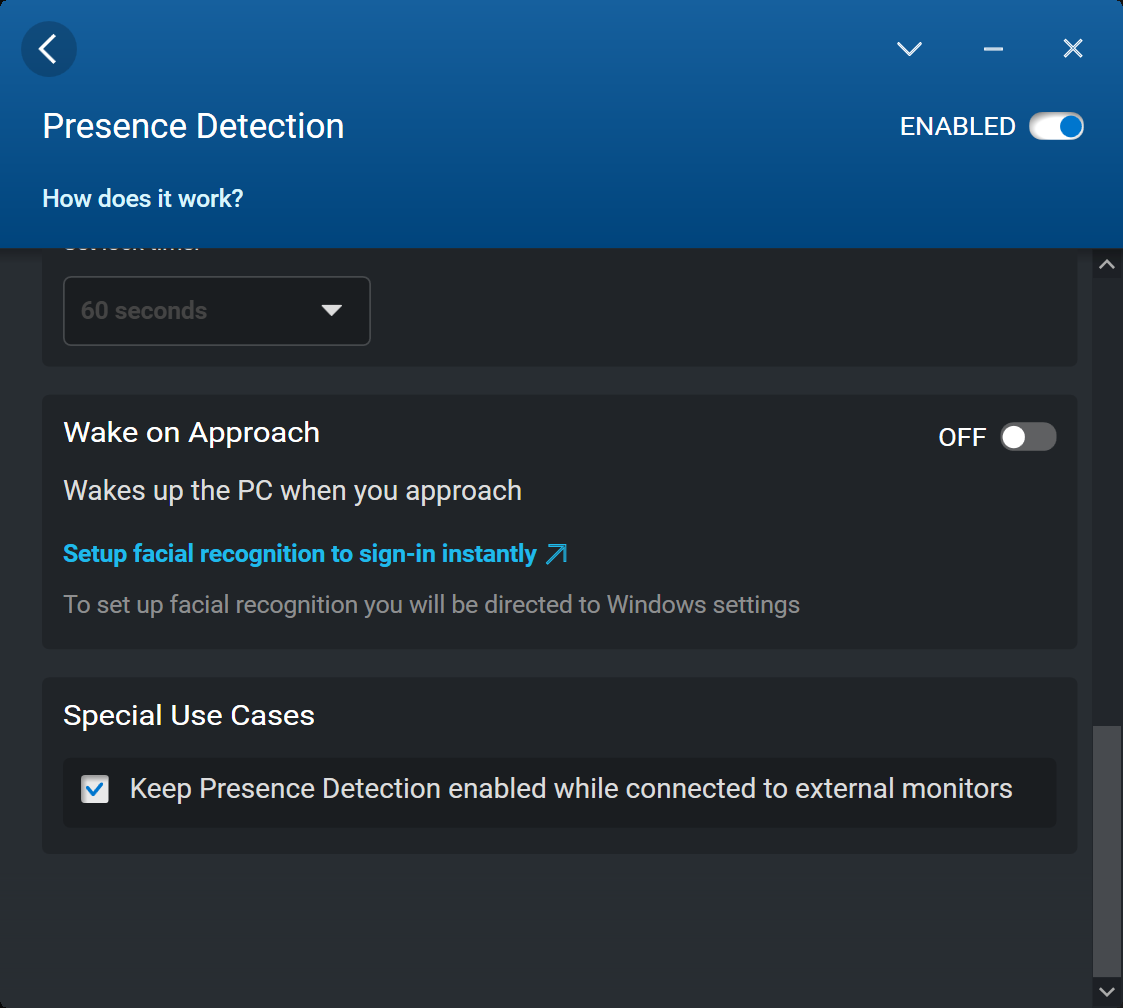Go back using the back arrow
The image size is (1123, 1008).
tap(48, 48)
